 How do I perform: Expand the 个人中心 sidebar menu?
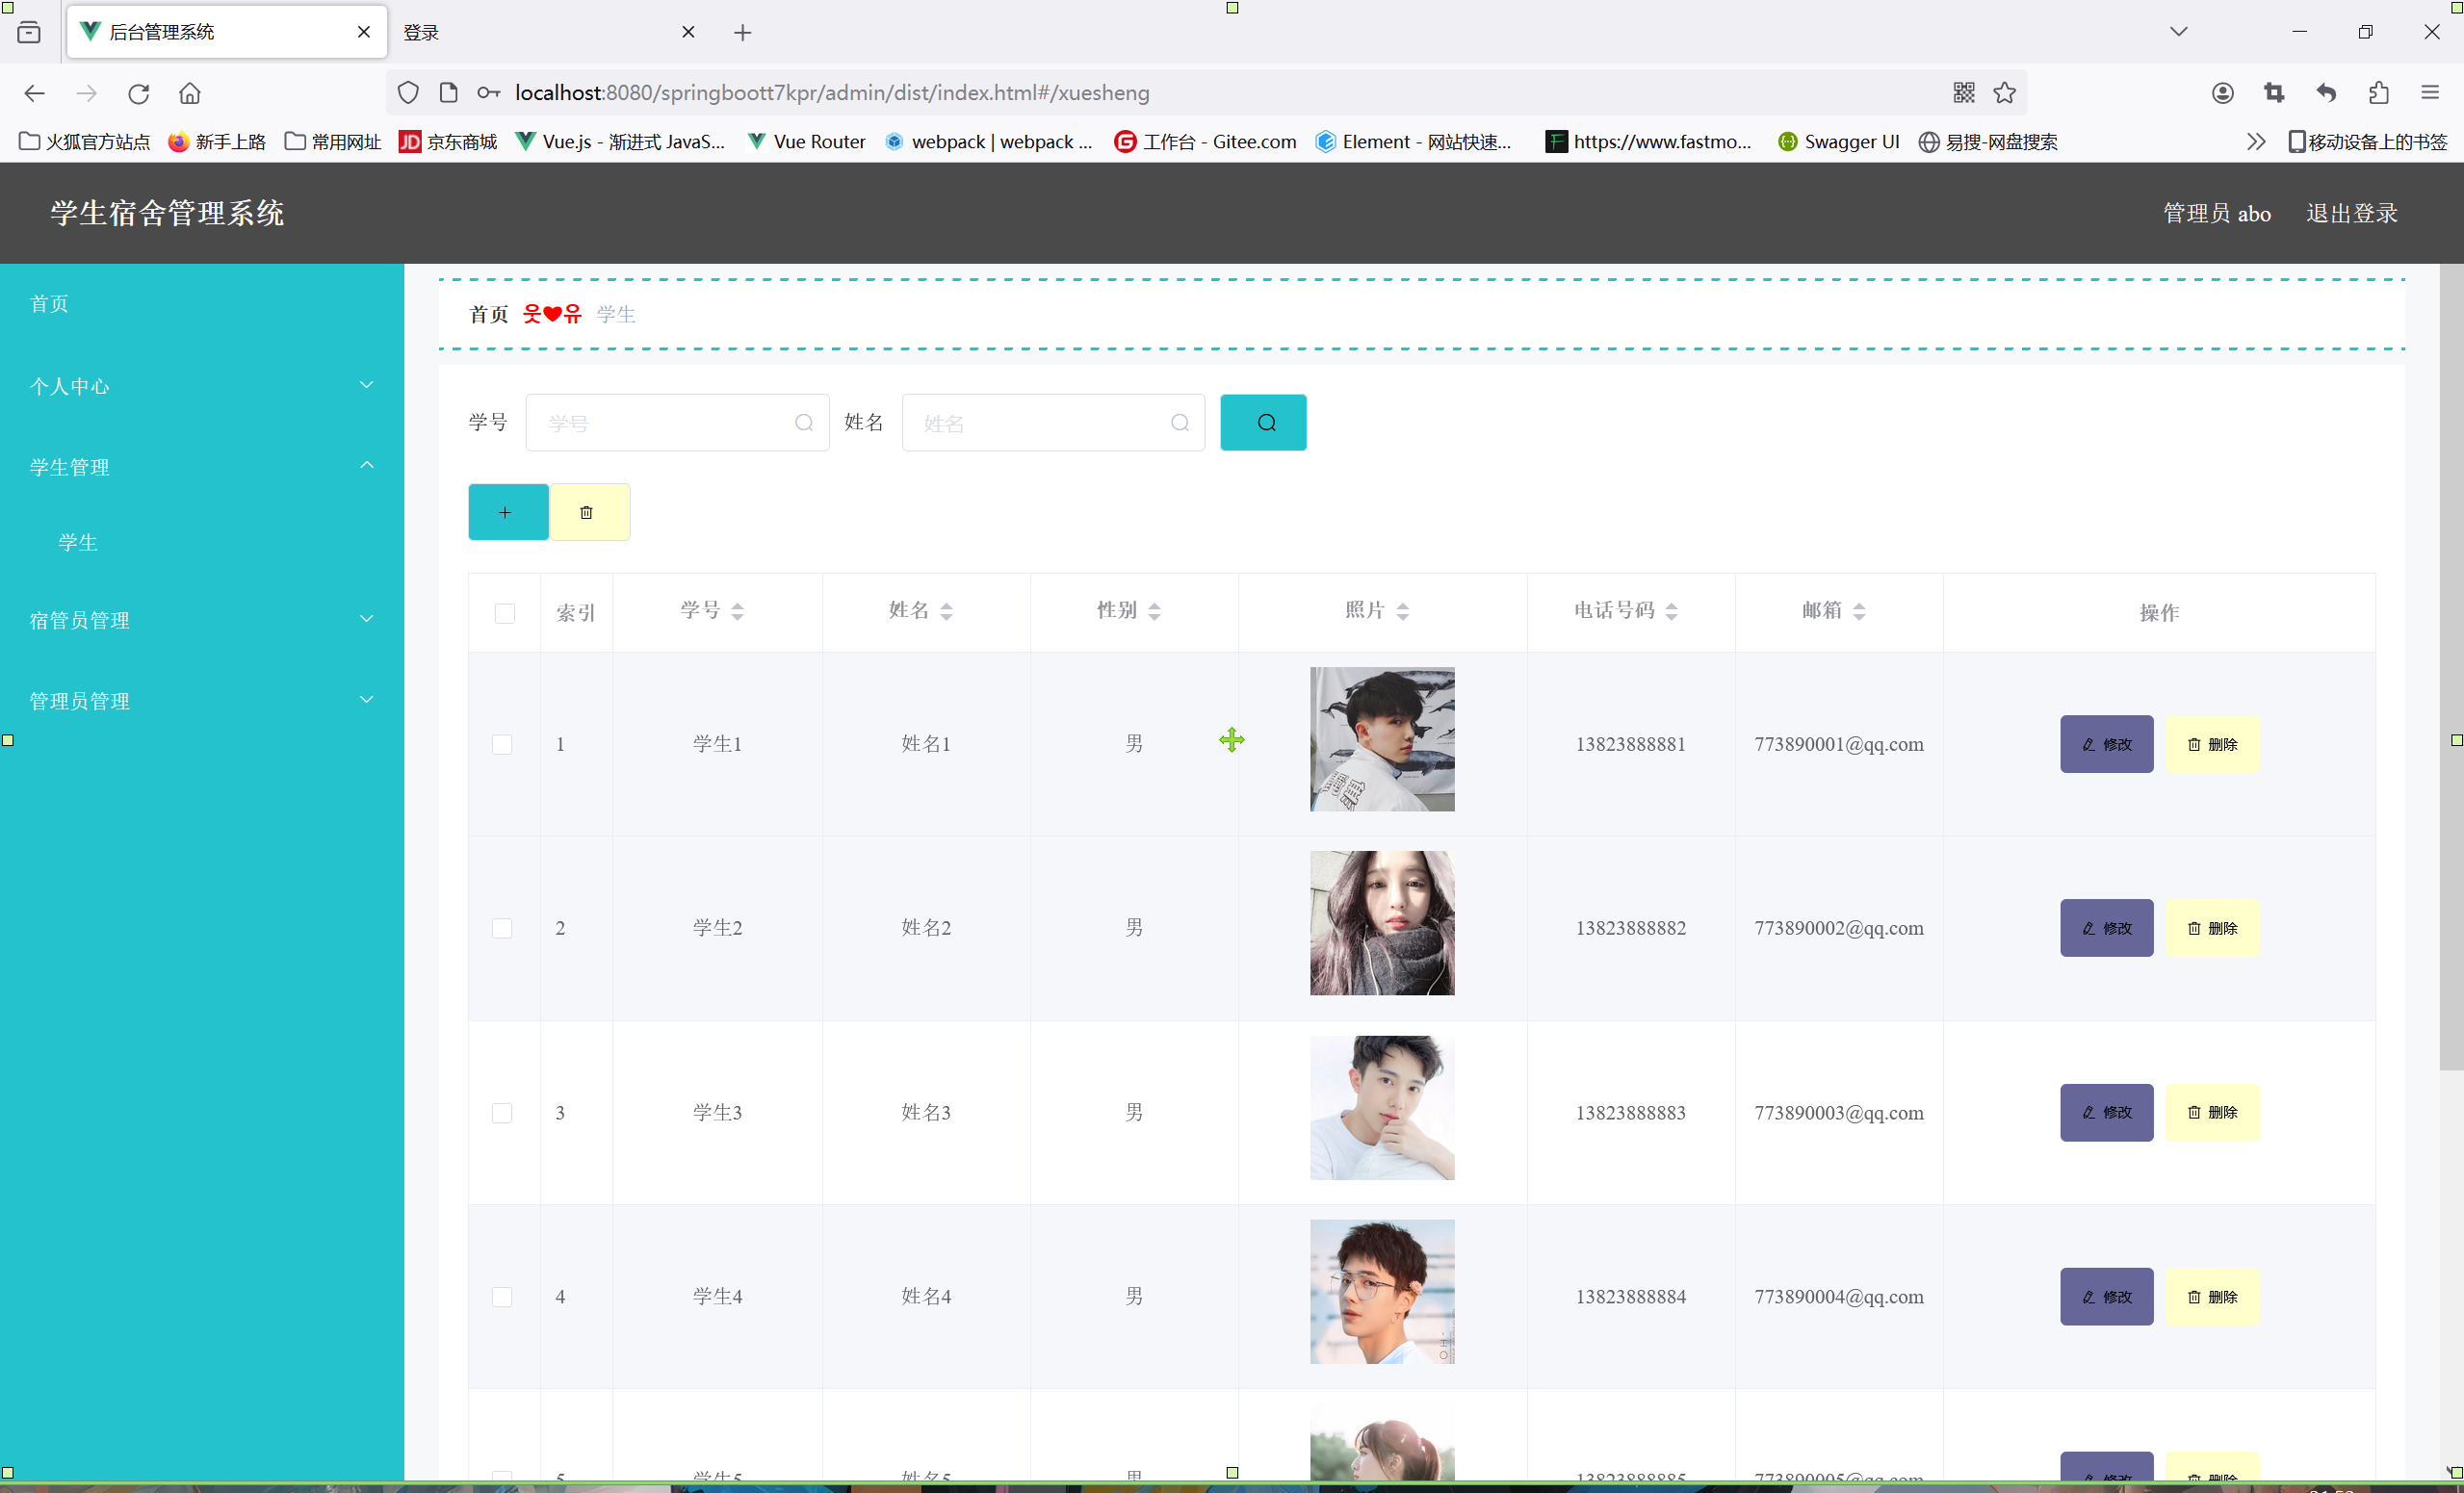[202, 386]
